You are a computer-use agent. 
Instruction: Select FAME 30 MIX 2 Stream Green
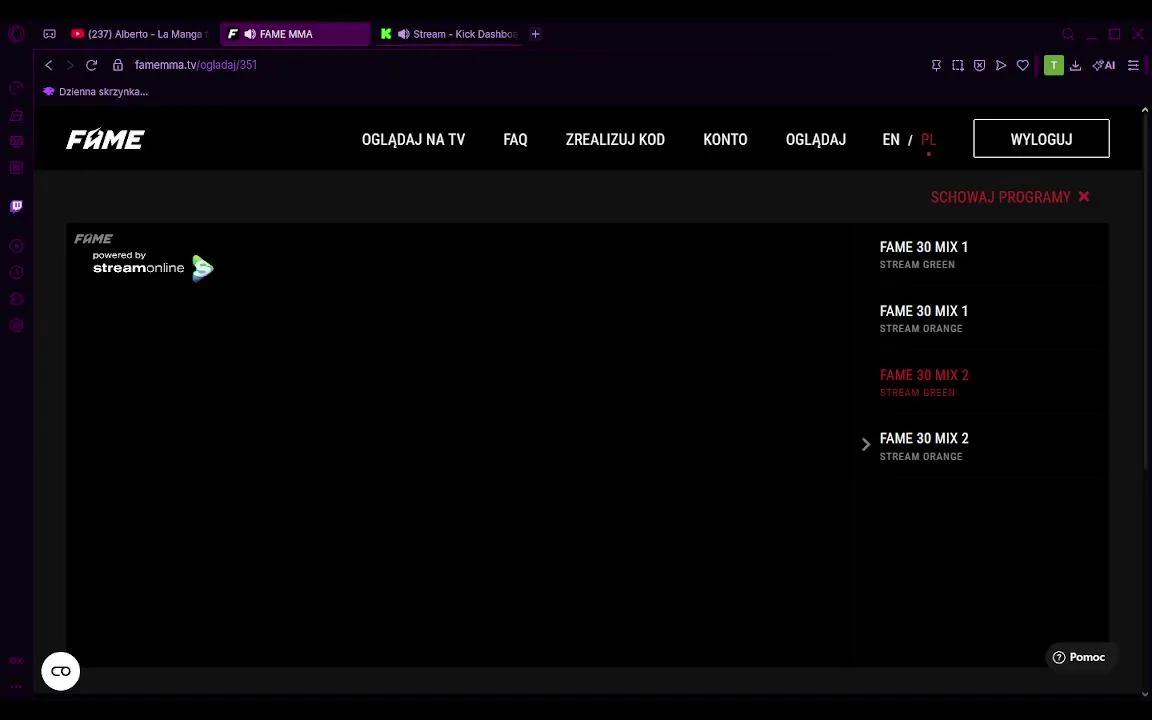(x=924, y=382)
